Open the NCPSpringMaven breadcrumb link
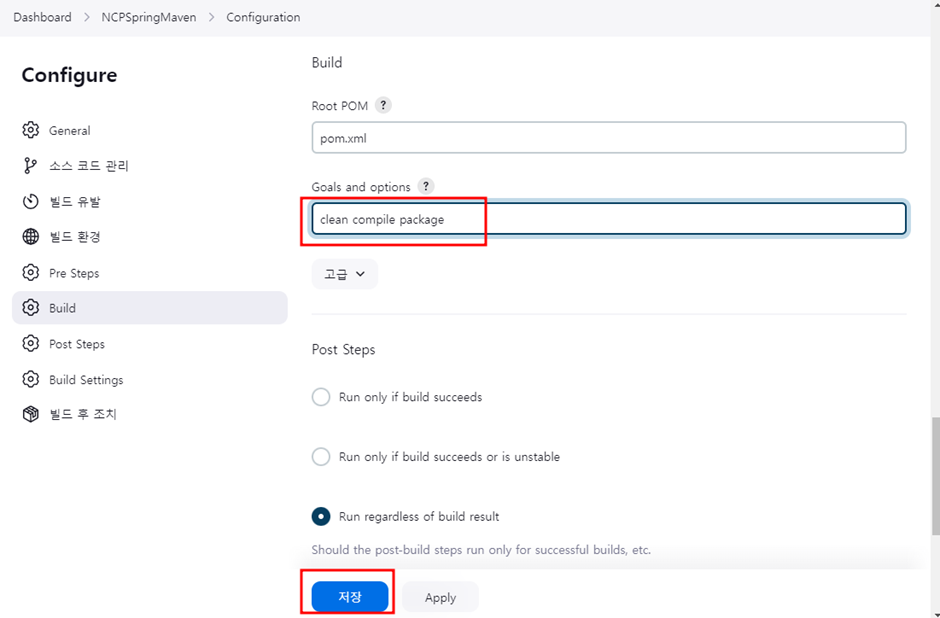940x618 pixels. click(x=149, y=17)
